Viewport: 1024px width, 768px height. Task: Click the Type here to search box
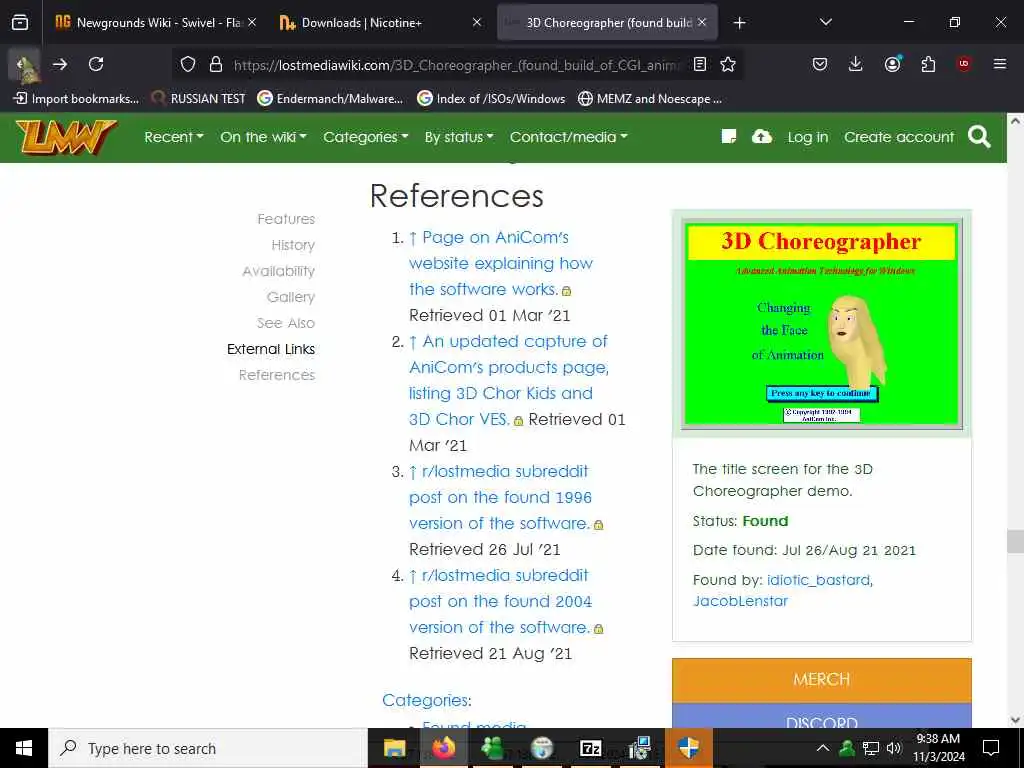(x=208, y=748)
